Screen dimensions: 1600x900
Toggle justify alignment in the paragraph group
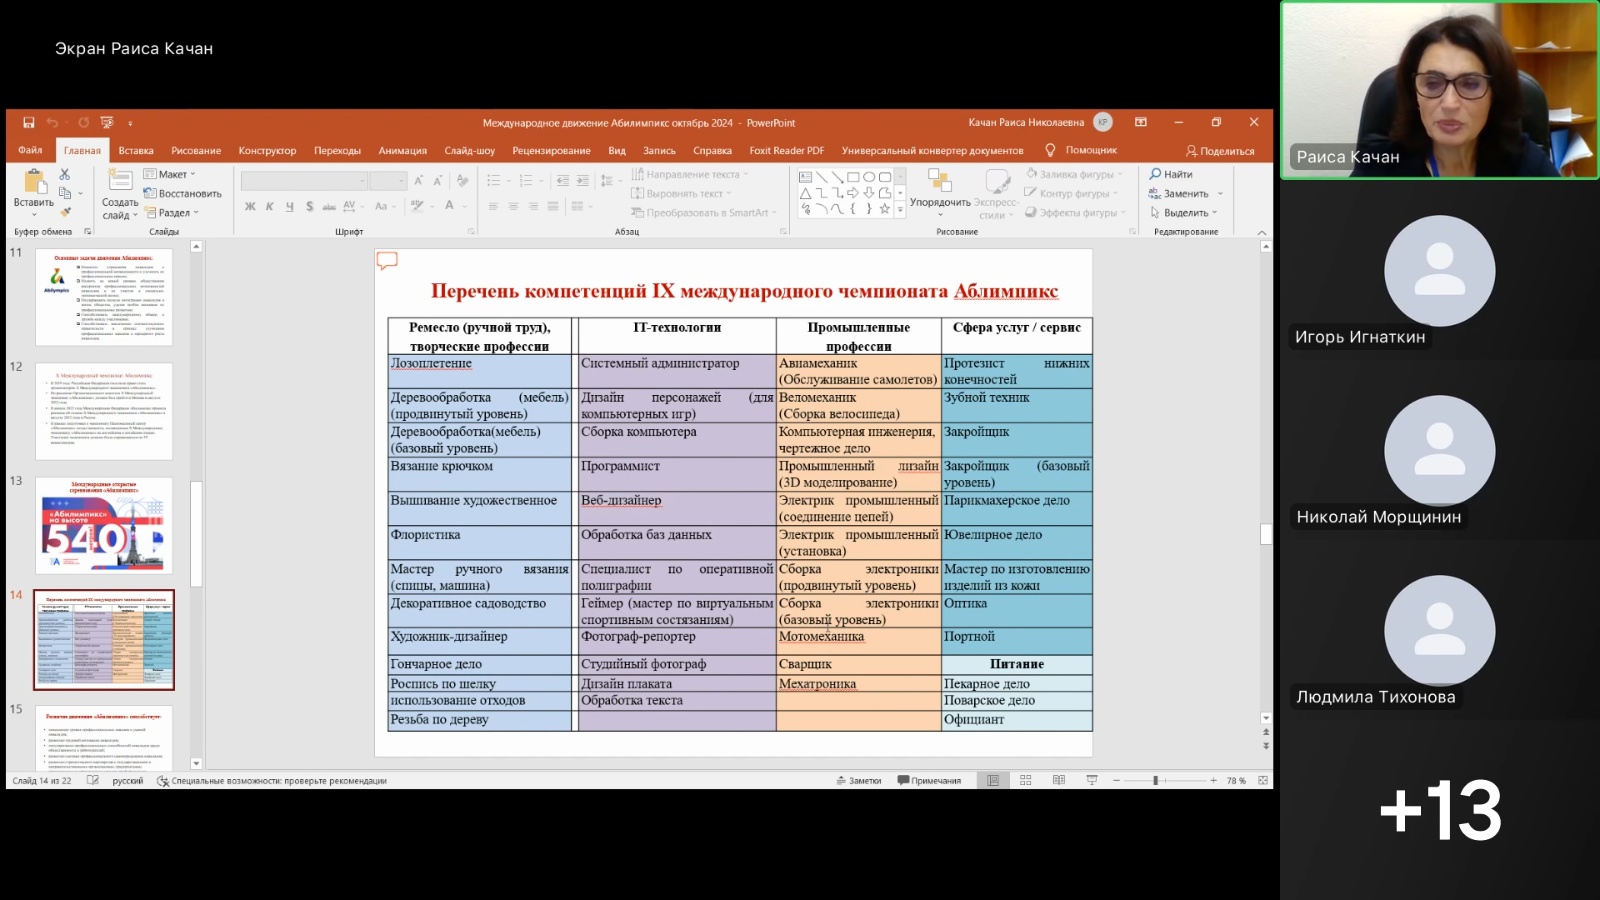pos(554,206)
